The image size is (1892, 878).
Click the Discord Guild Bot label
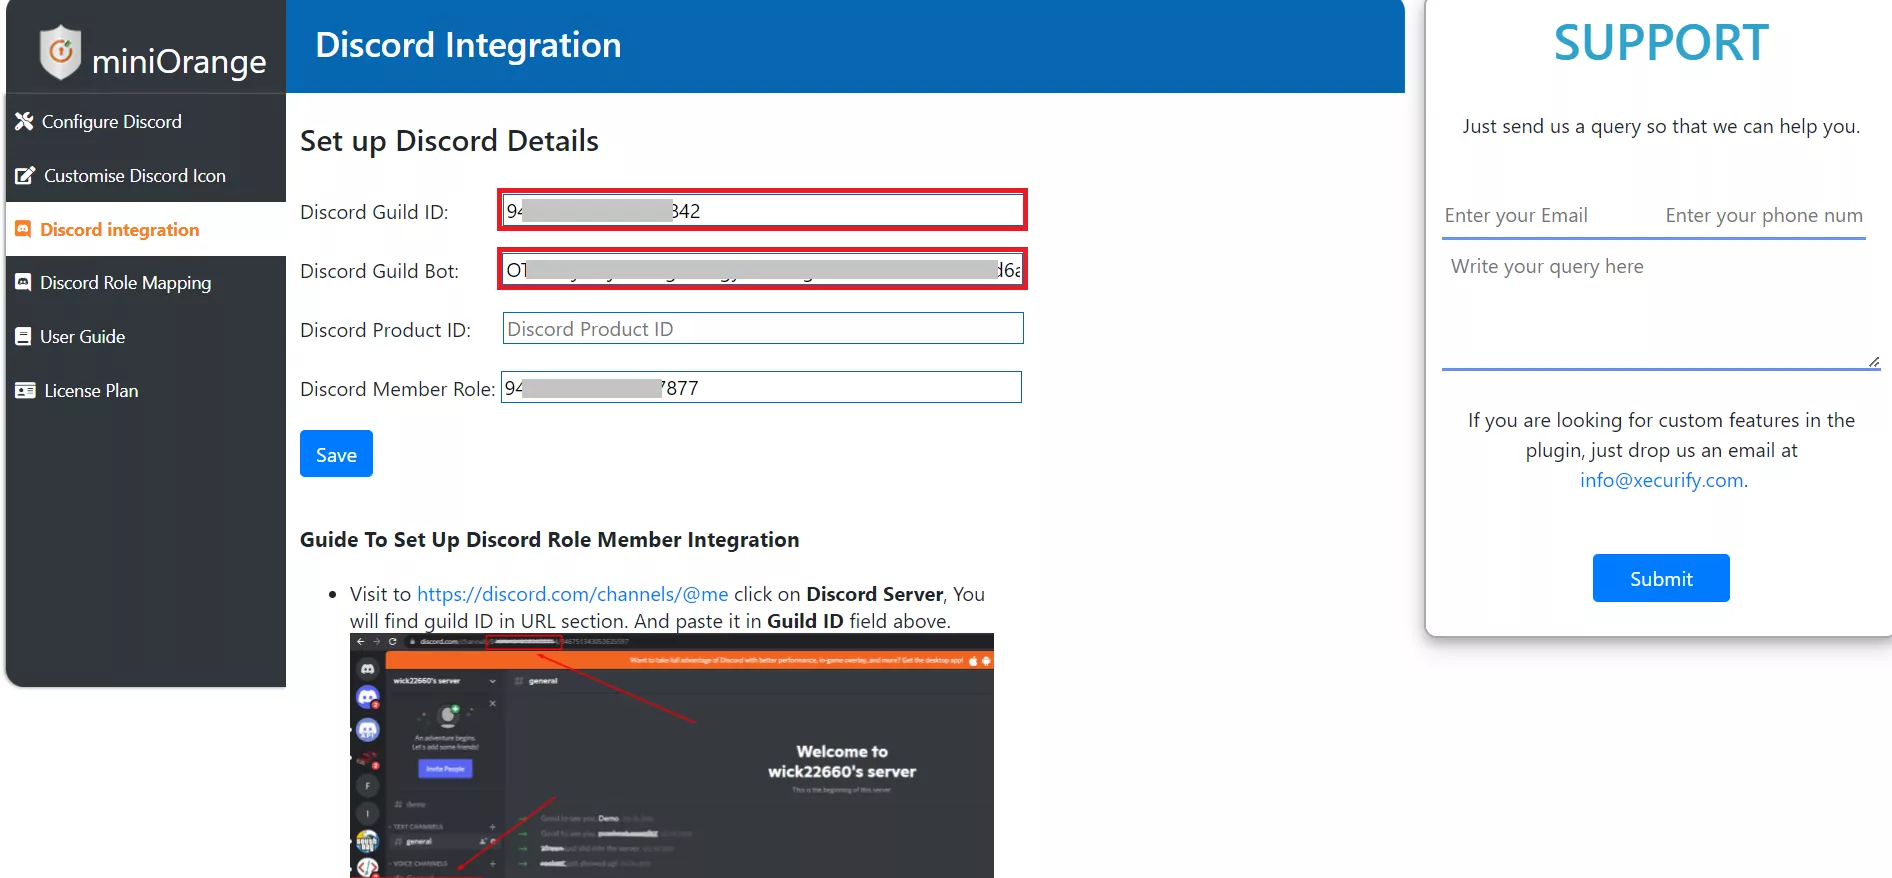point(379,271)
